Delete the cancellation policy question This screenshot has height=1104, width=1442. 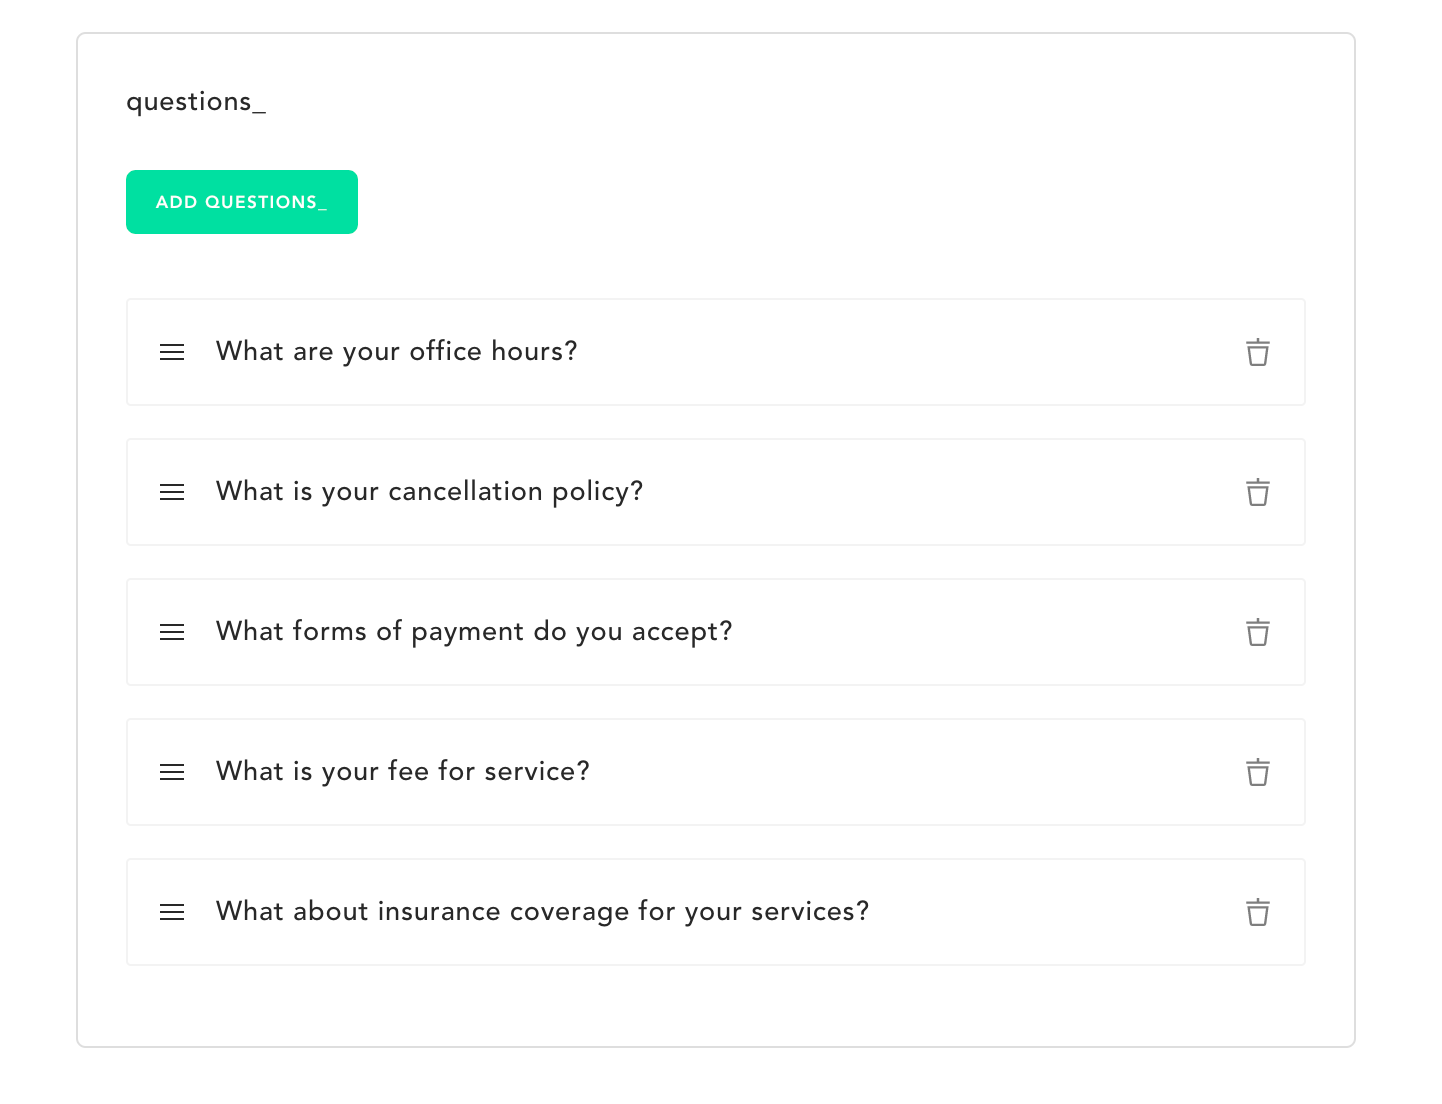[x=1258, y=492]
